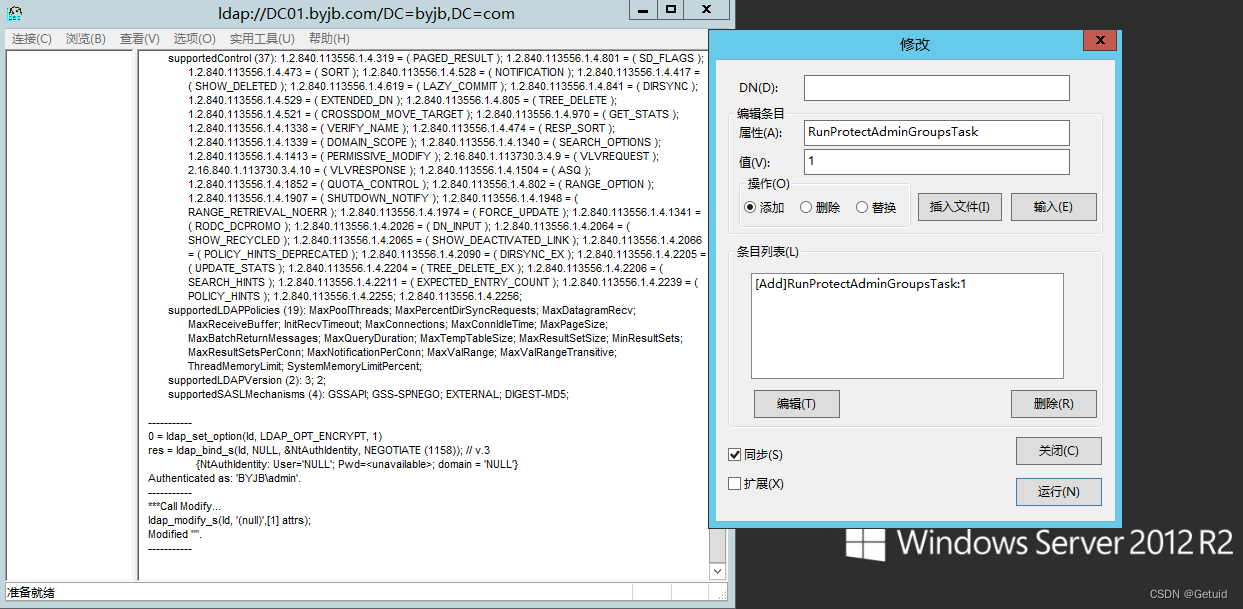The height and width of the screenshot is (609, 1243).
Task: Click the supportedControl (37) line
Action: click(x=435, y=59)
